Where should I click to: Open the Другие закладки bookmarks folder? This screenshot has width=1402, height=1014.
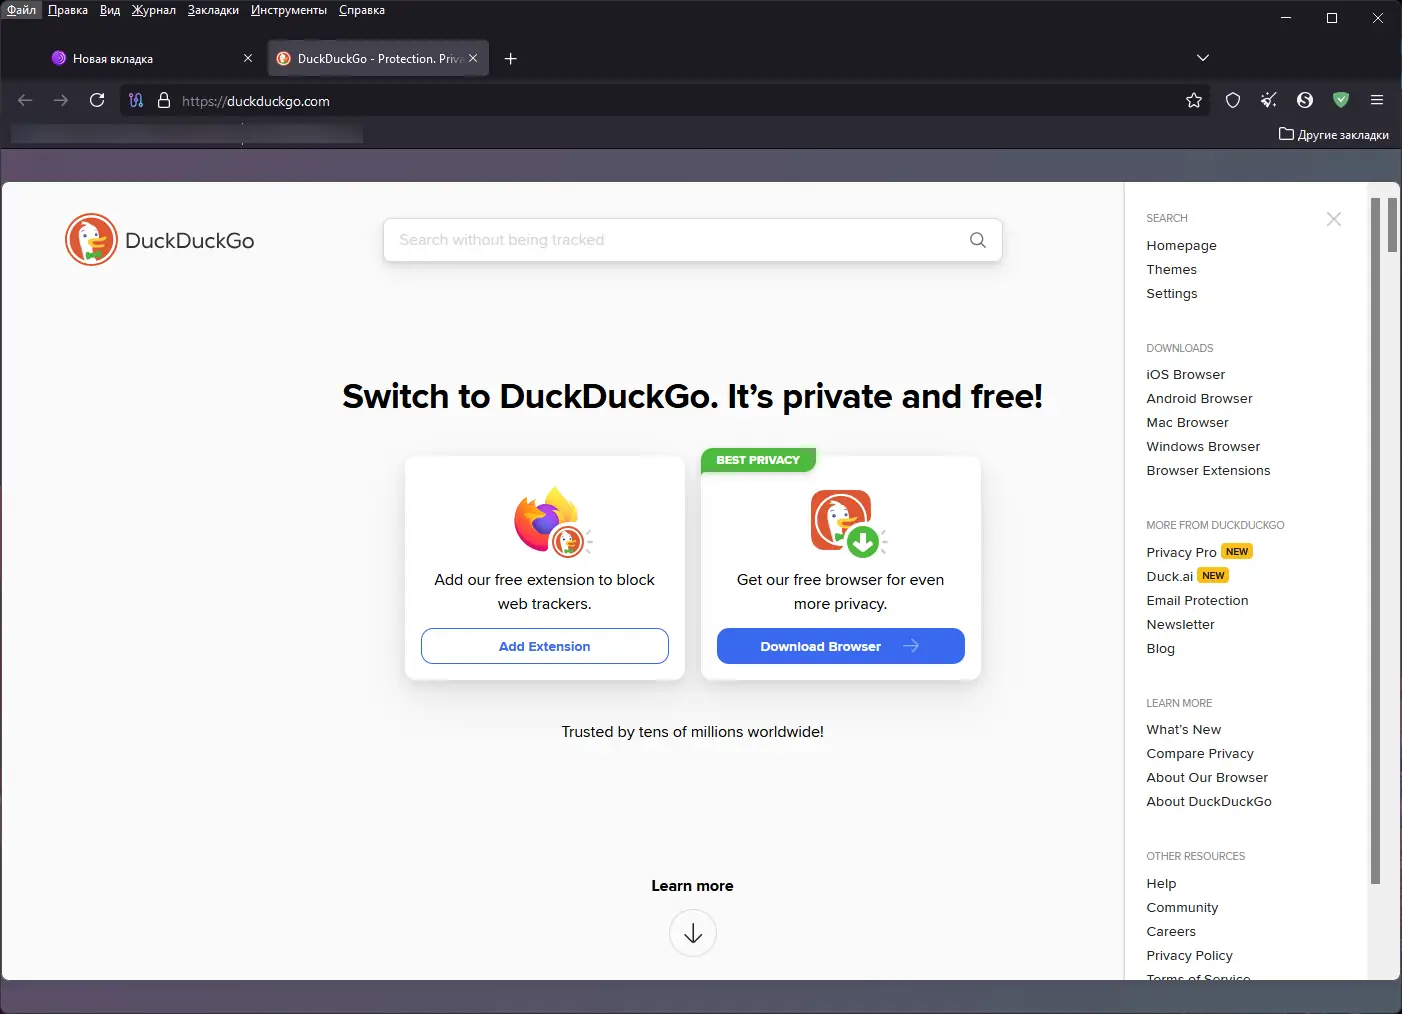1334,134
